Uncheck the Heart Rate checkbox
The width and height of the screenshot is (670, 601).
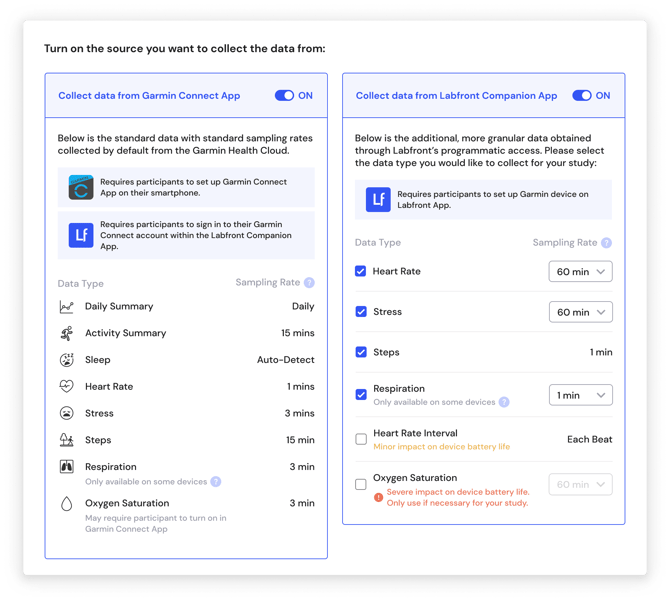[361, 271]
